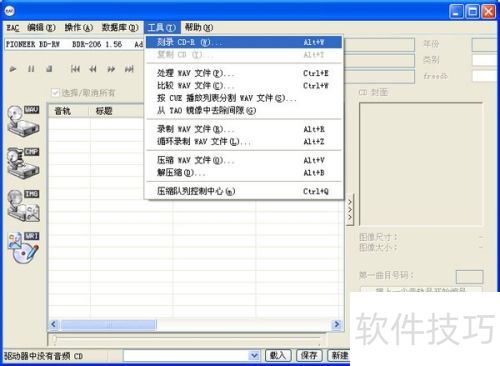Click the 新建 button
The height and width of the screenshot is (366, 500).
coord(339,356)
